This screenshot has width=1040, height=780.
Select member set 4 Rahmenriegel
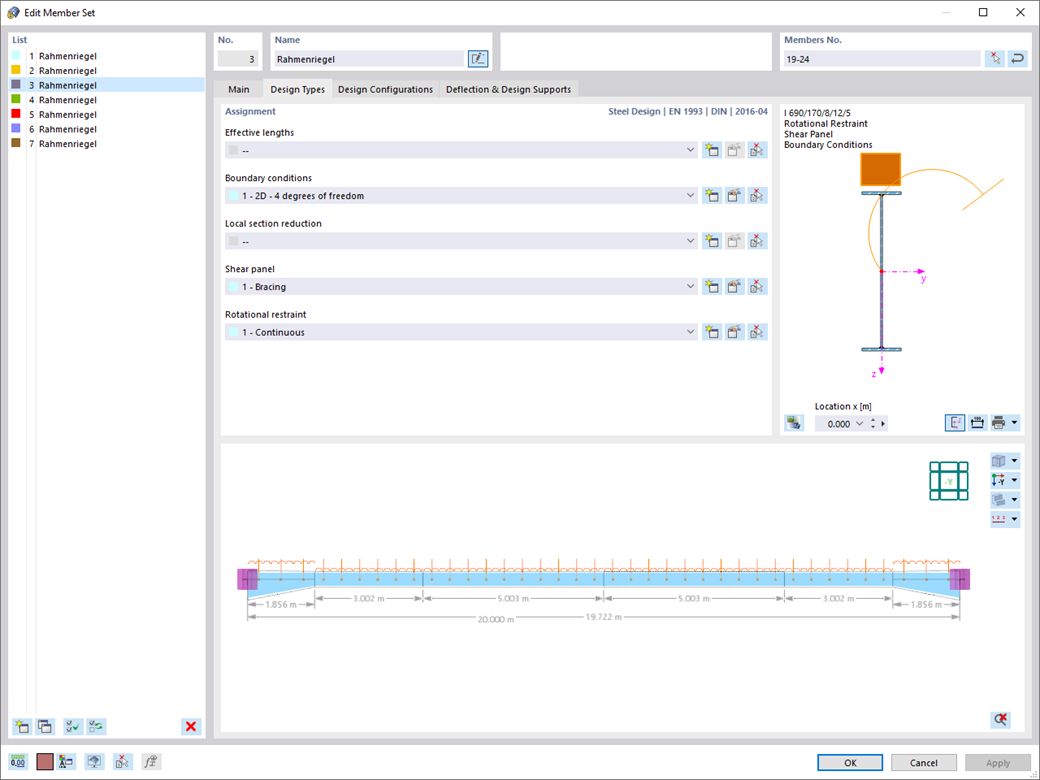point(107,99)
